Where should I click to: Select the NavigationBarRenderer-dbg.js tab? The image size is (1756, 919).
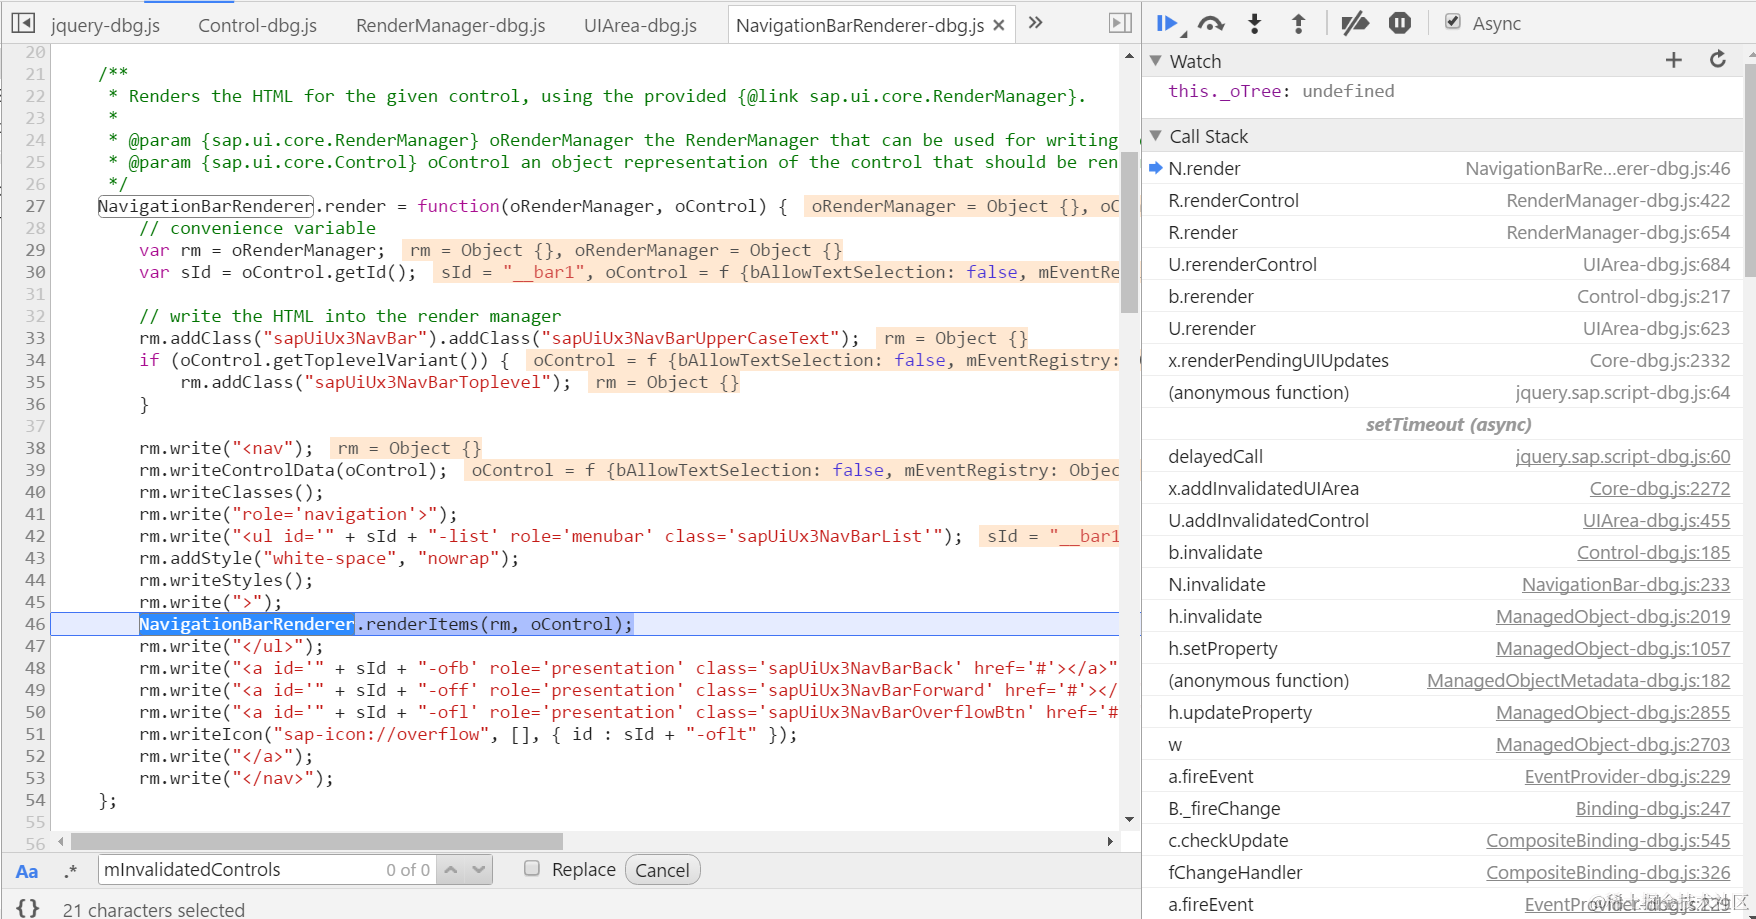[x=860, y=26]
